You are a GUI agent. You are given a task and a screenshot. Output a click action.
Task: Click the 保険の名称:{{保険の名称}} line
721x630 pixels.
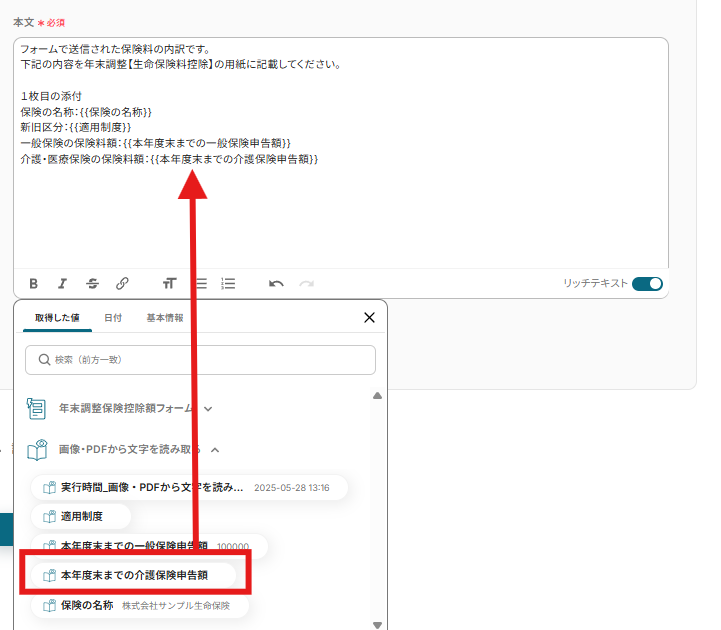point(86,112)
